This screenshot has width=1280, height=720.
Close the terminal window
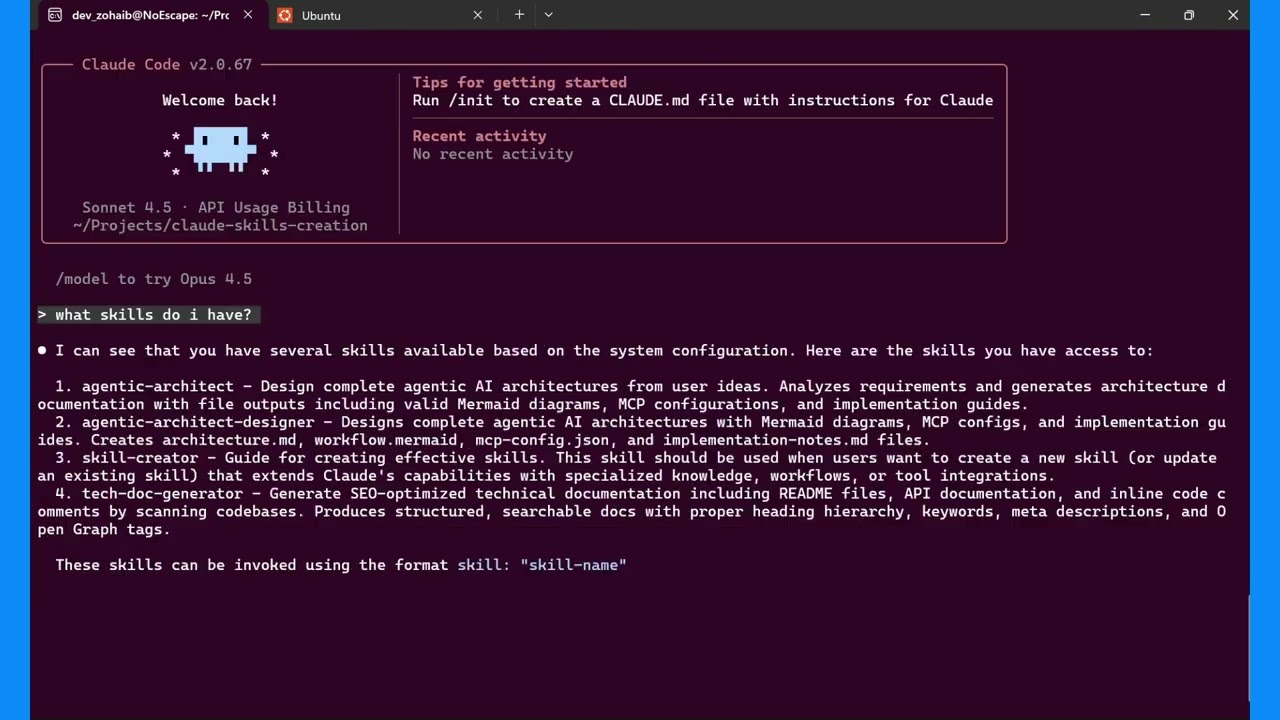(x=1233, y=15)
